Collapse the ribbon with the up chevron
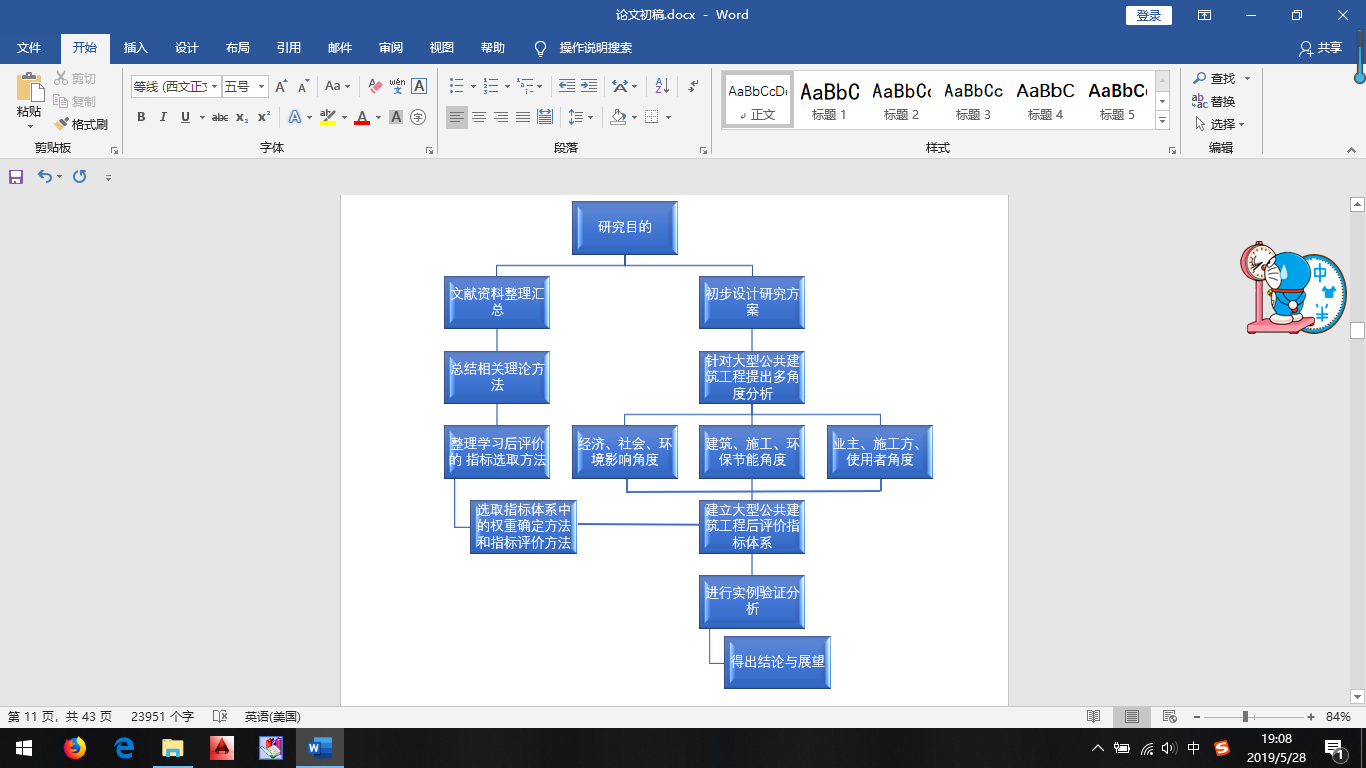The image size is (1366, 768). click(1351, 150)
